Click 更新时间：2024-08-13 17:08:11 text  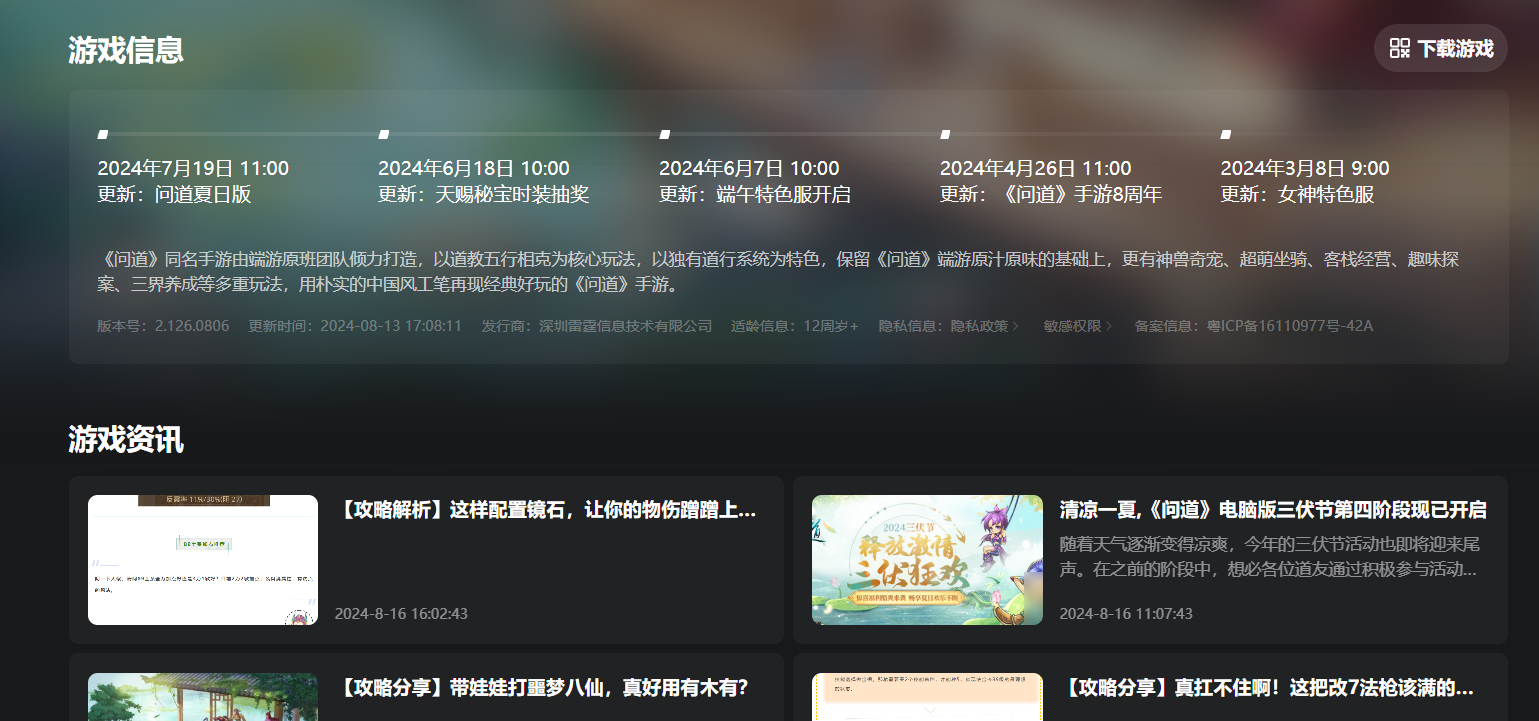[x=355, y=326]
